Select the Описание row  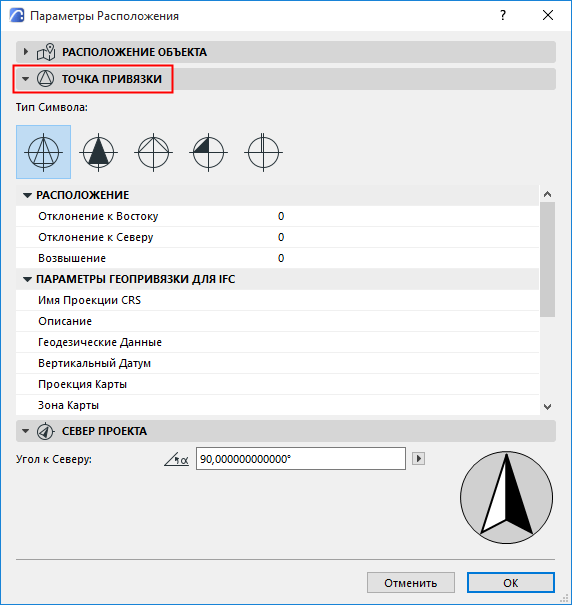tap(278, 321)
